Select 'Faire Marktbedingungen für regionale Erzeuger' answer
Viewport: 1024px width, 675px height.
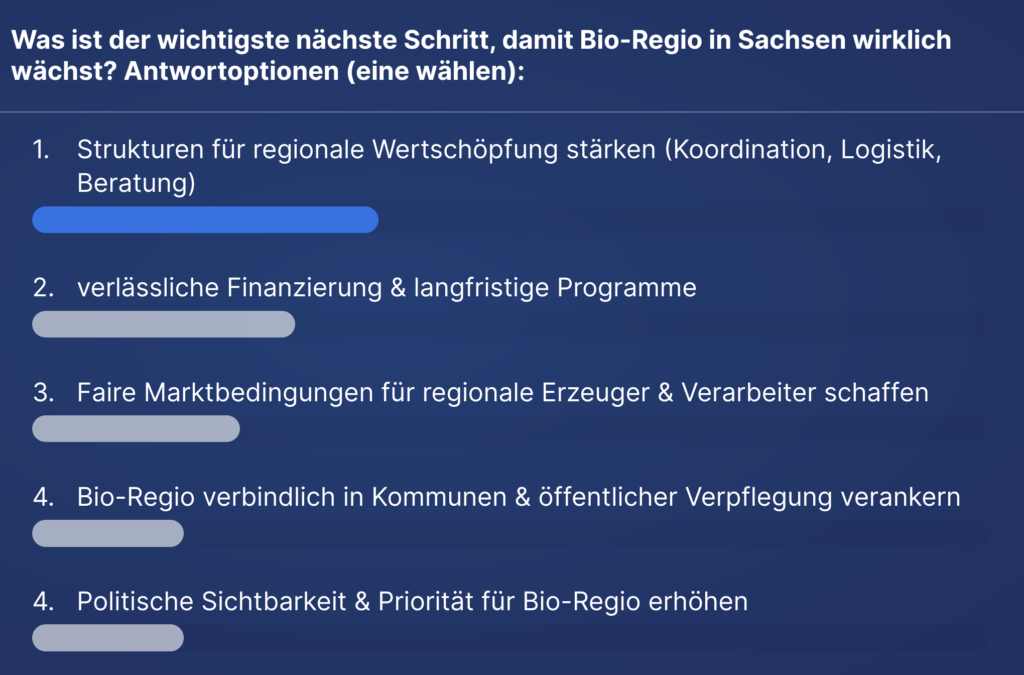click(x=502, y=393)
